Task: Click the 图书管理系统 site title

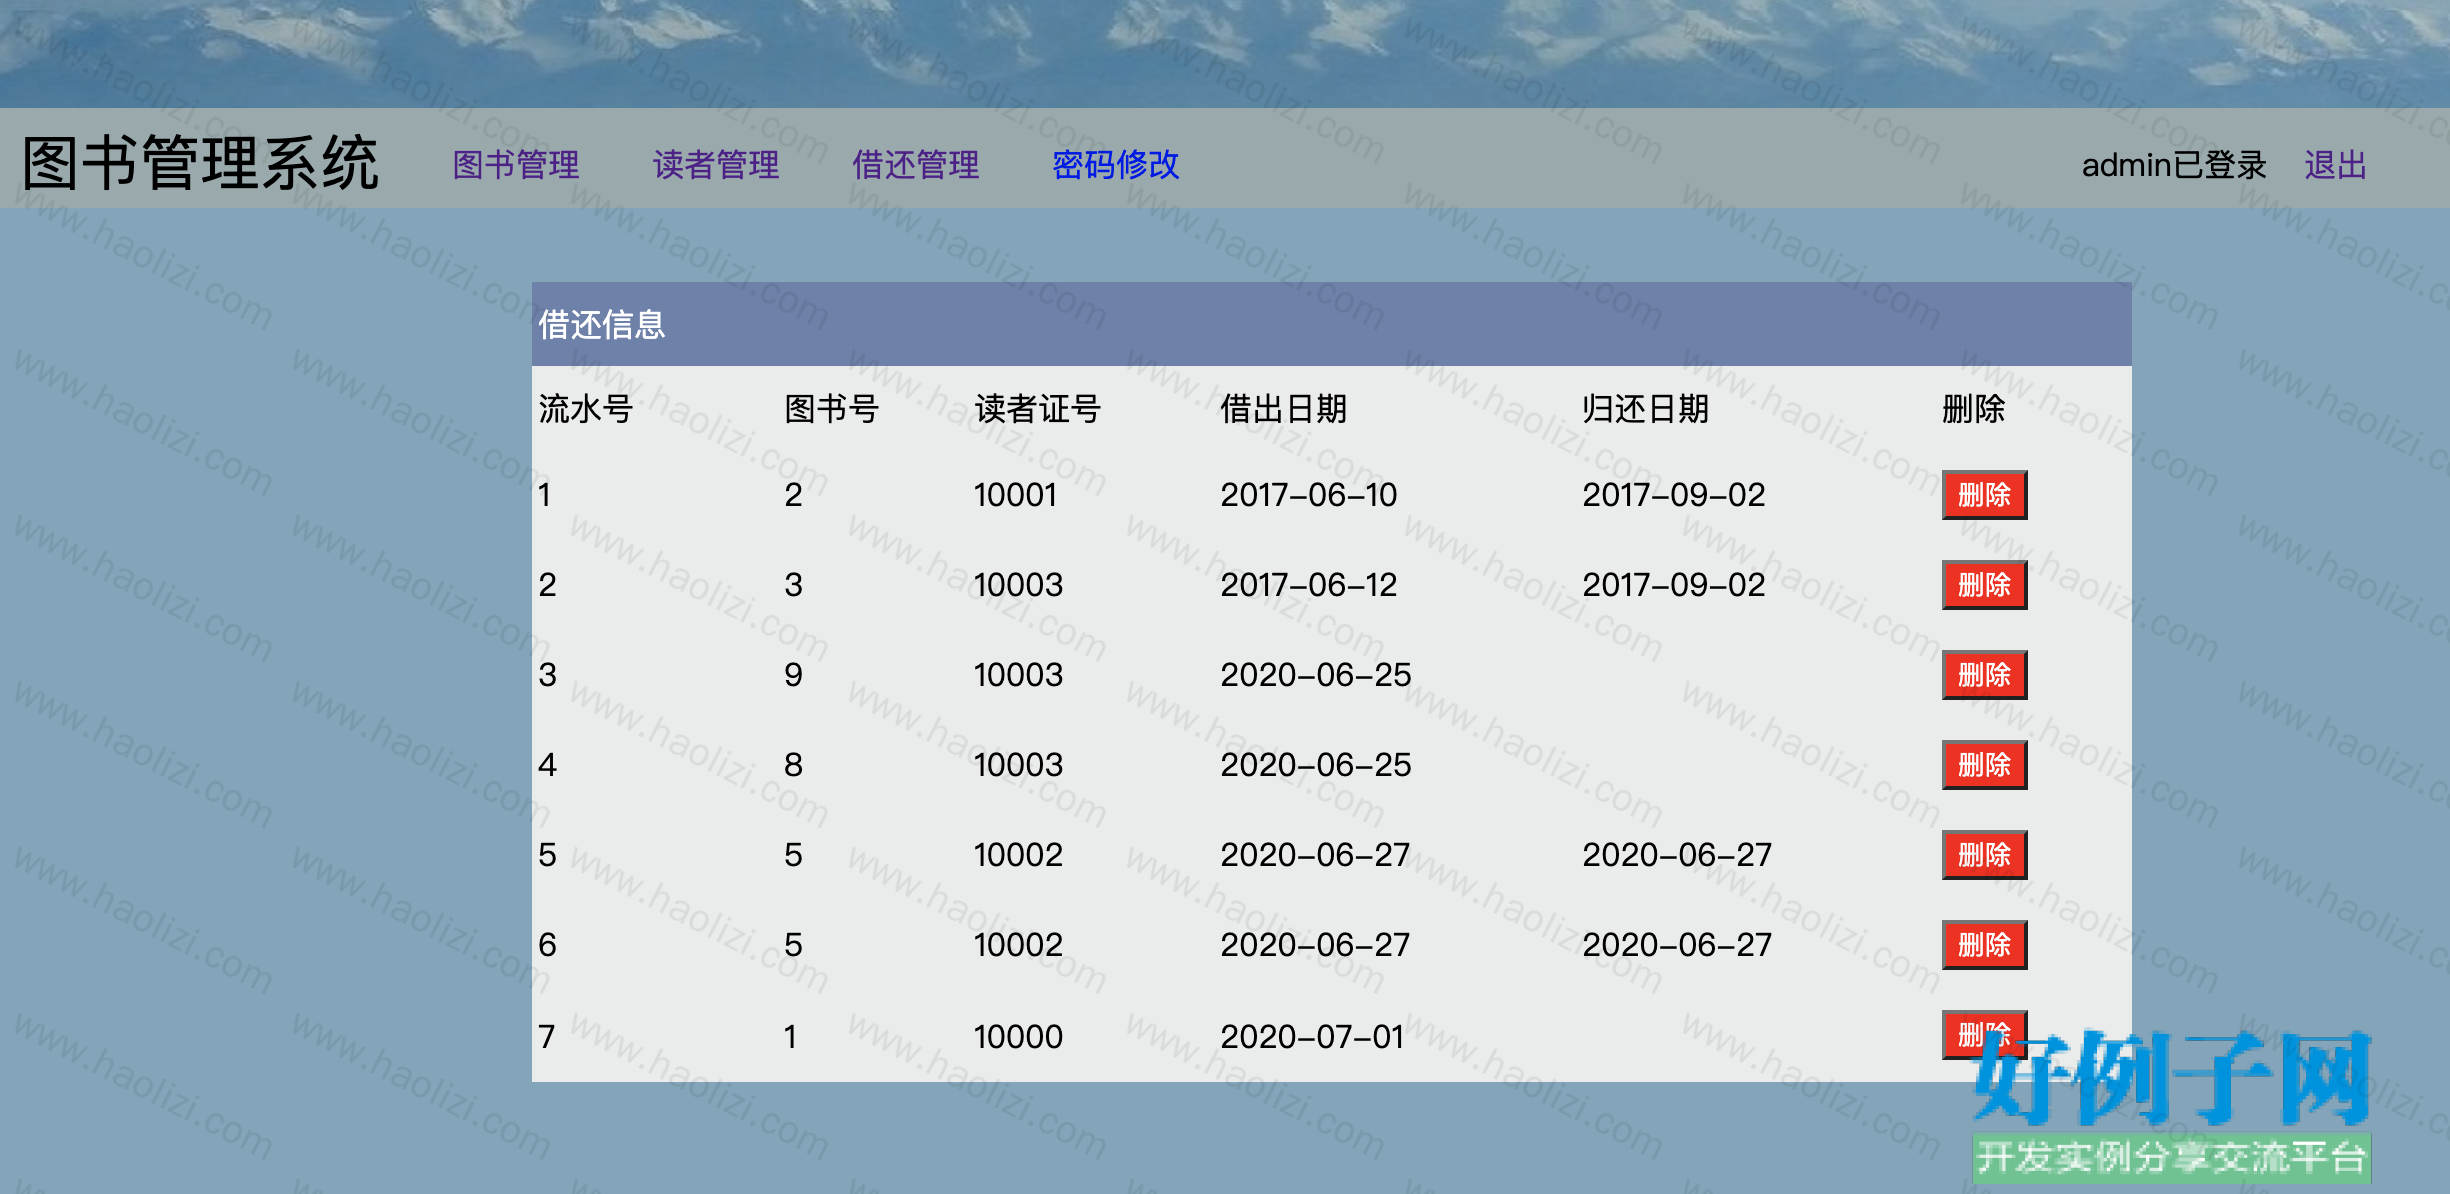Action: point(201,163)
